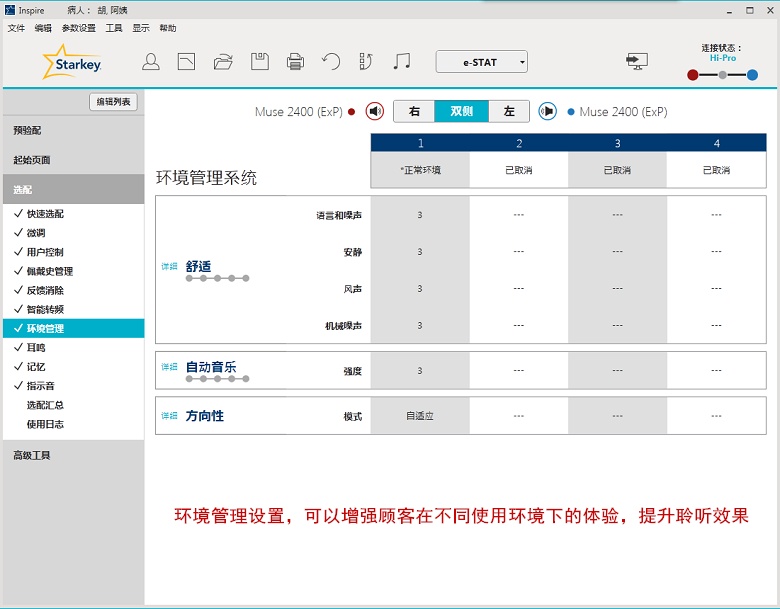The width and height of the screenshot is (780, 609).
Task: Open the monitor display icon
Action: point(636,62)
